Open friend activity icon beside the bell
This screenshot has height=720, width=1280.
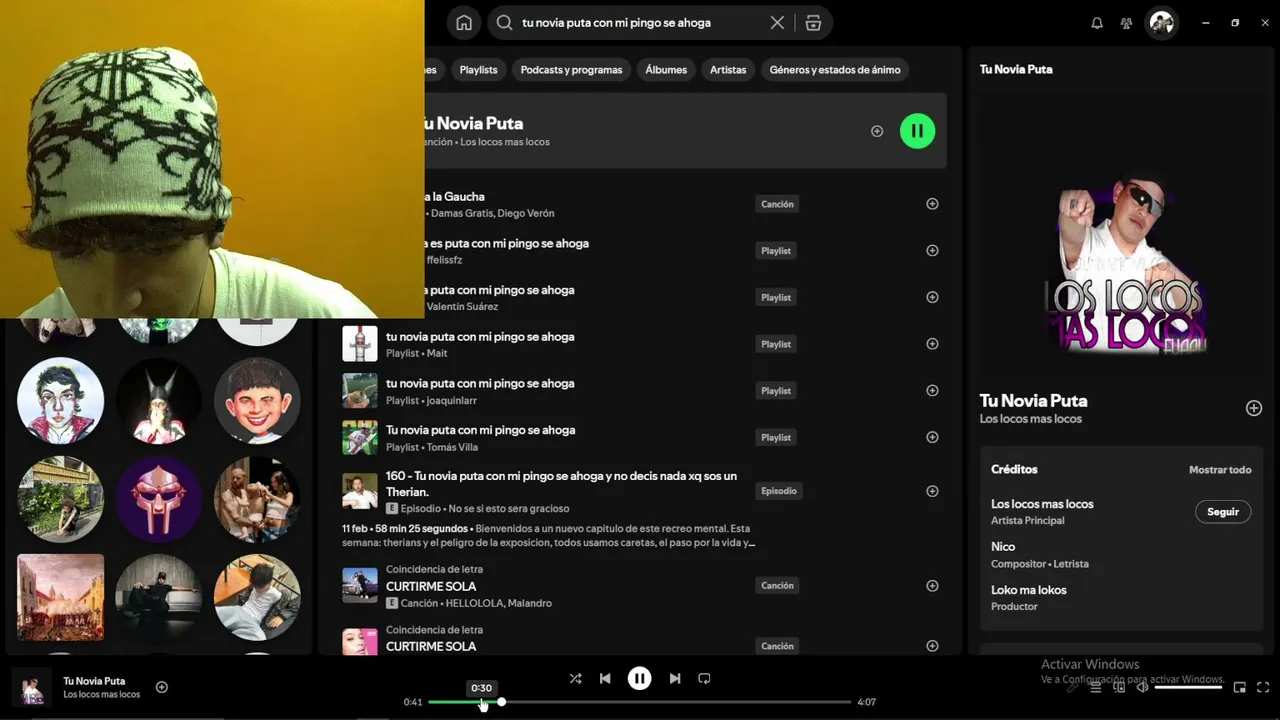(1126, 23)
